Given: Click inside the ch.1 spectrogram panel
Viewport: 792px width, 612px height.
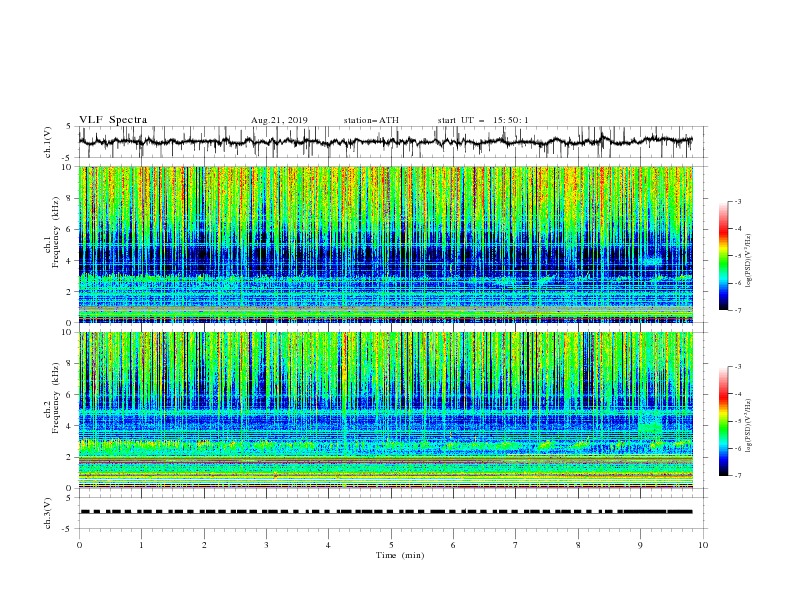Looking at the screenshot, I should point(385,244).
